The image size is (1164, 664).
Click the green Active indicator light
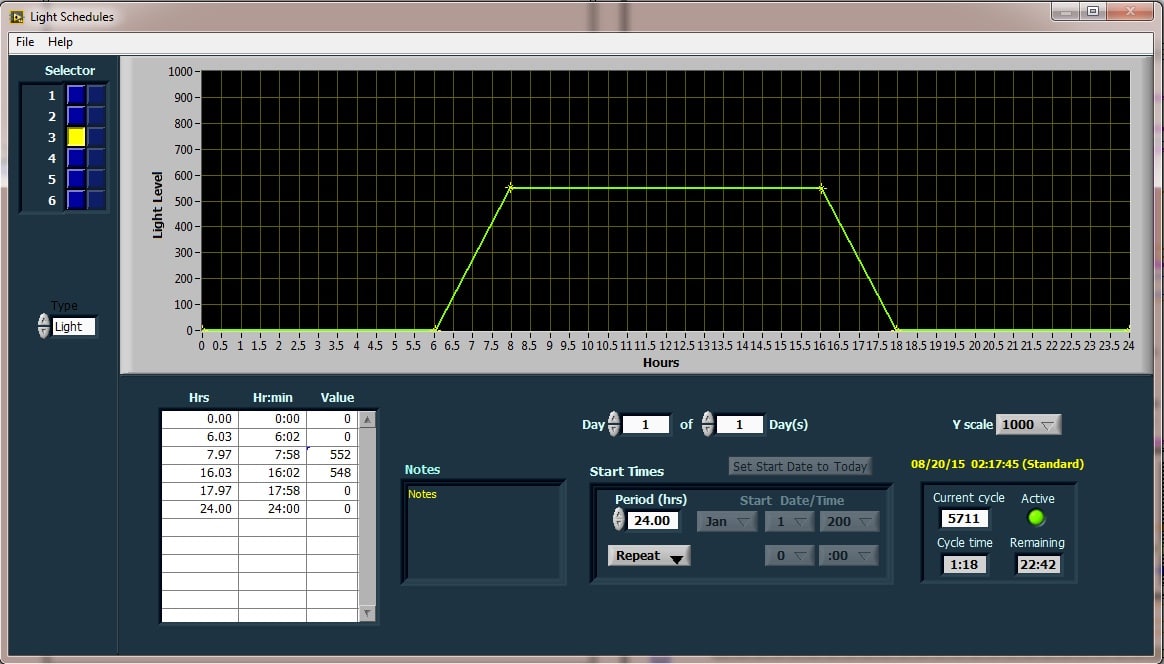tap(1036, 518)
